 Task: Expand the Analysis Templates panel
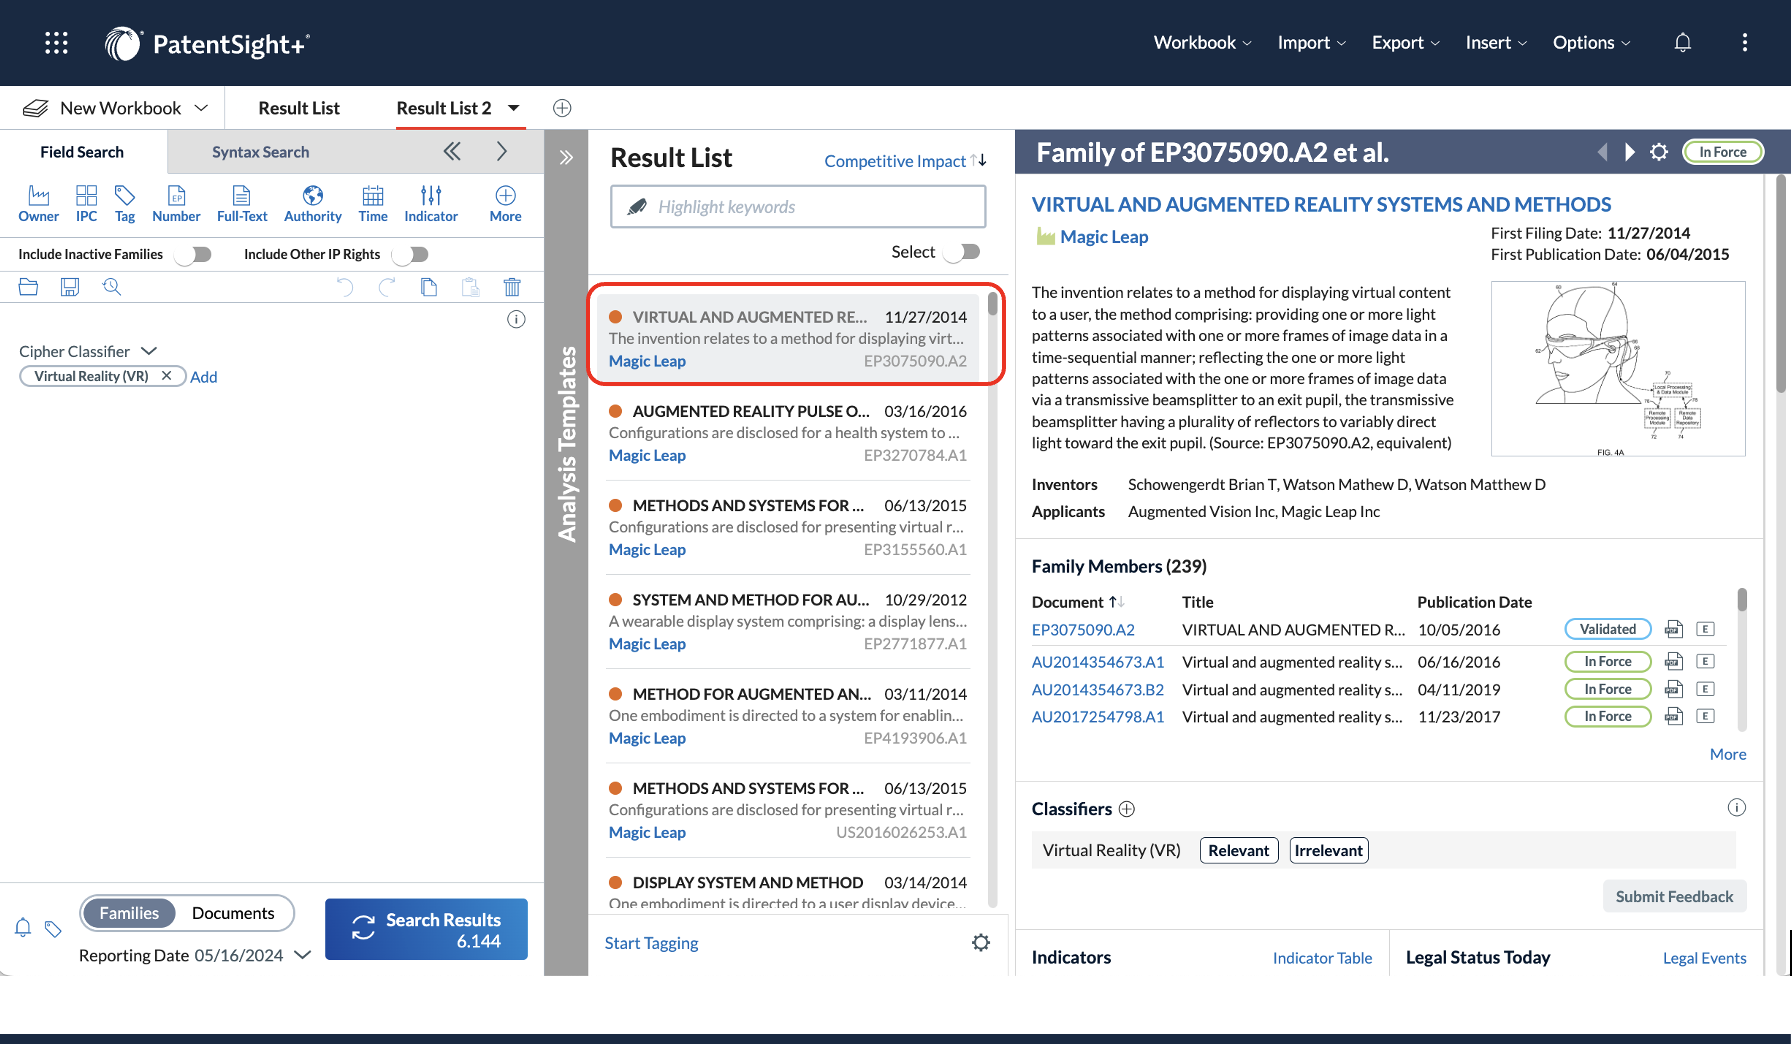tap(566, 157)
